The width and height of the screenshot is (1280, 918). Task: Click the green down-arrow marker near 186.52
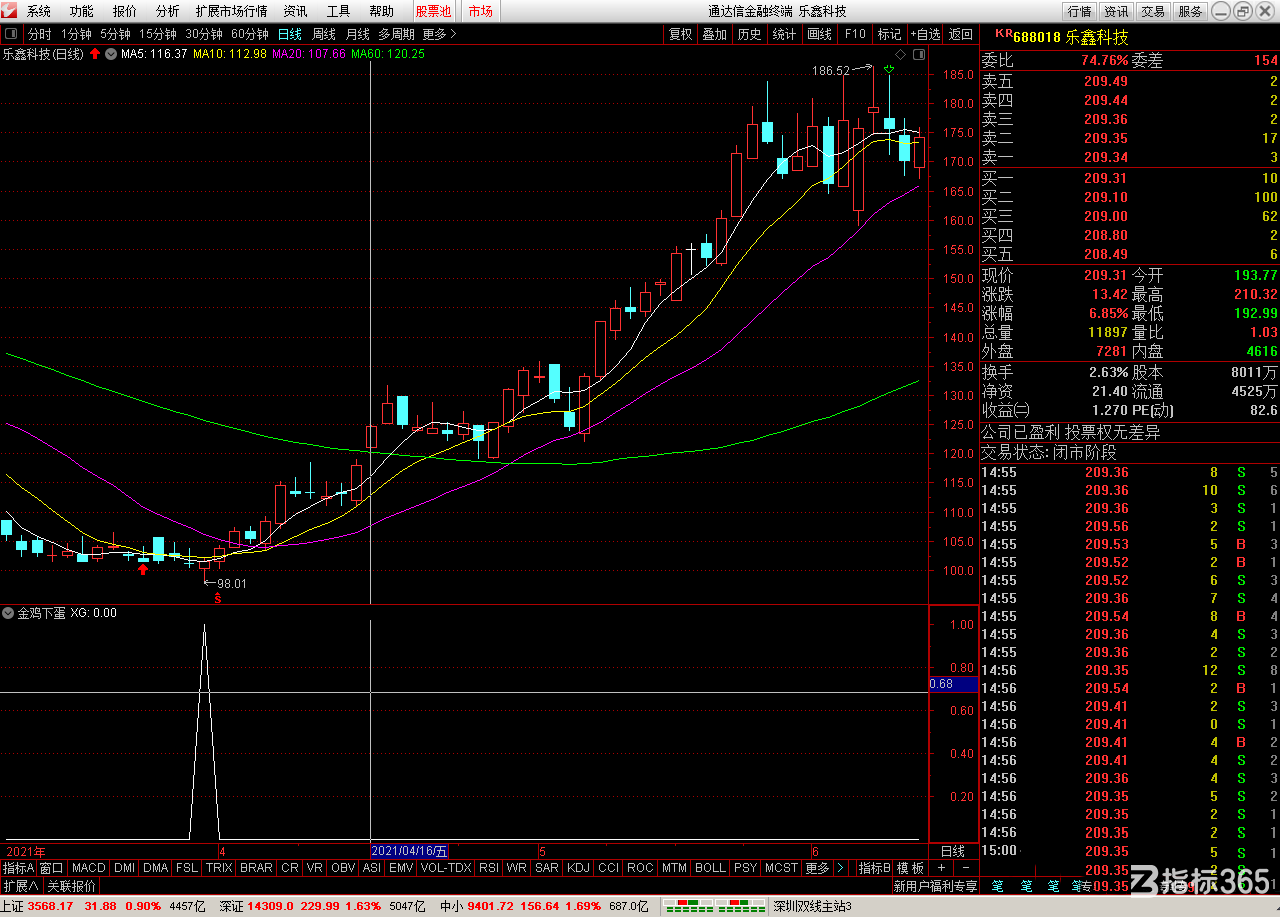(x=888, y=70)
